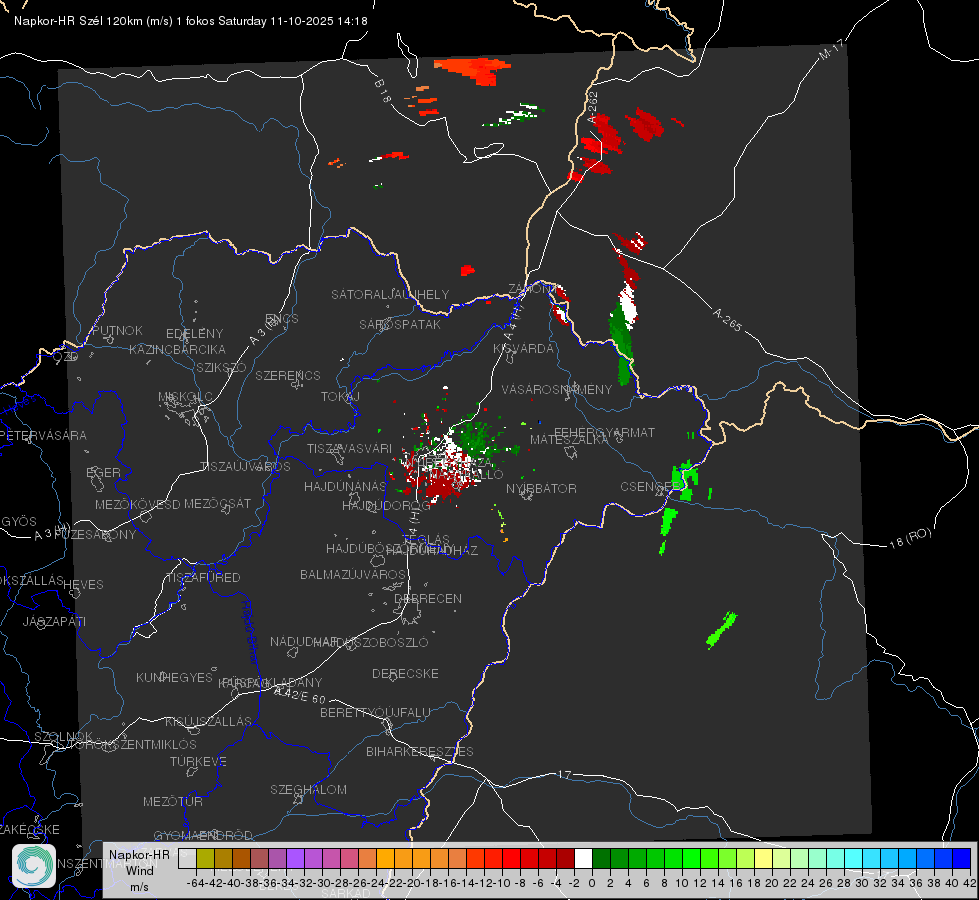Click the HAJDÚDOROG city label
Screen dimensions: 979x900
(386, 505)
